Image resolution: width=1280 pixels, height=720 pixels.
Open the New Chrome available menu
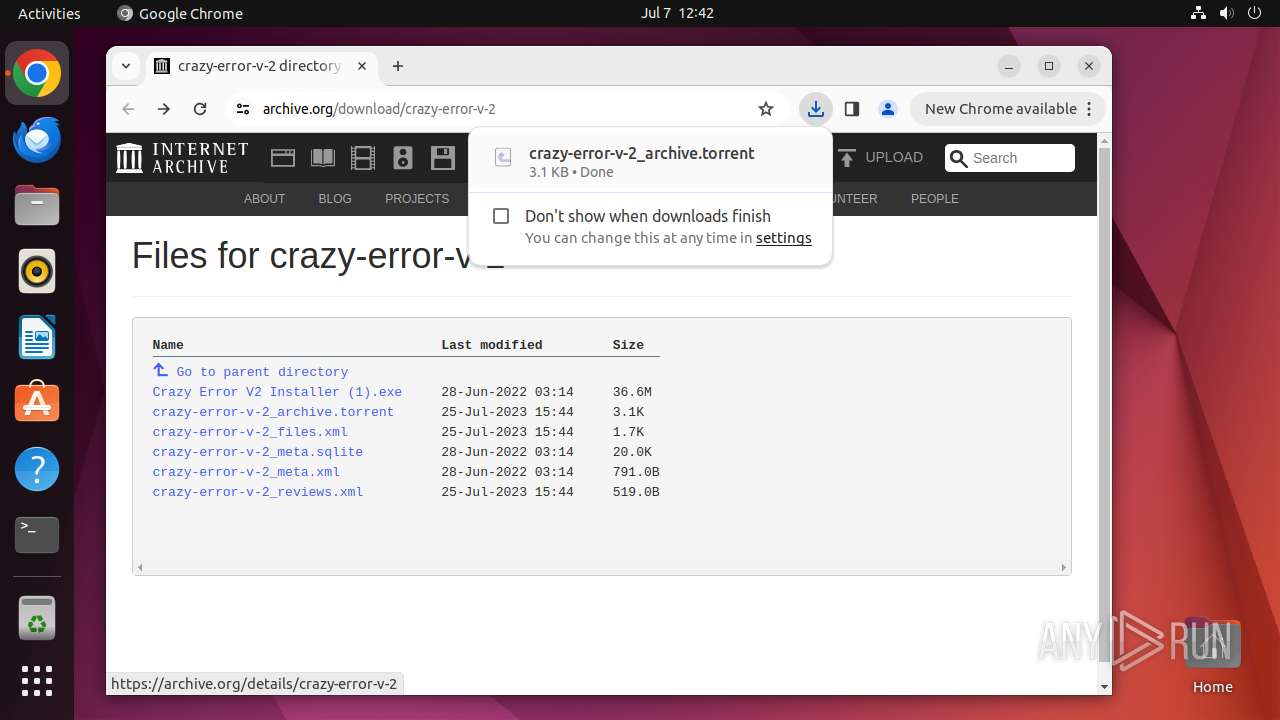tap(1008, 109)
